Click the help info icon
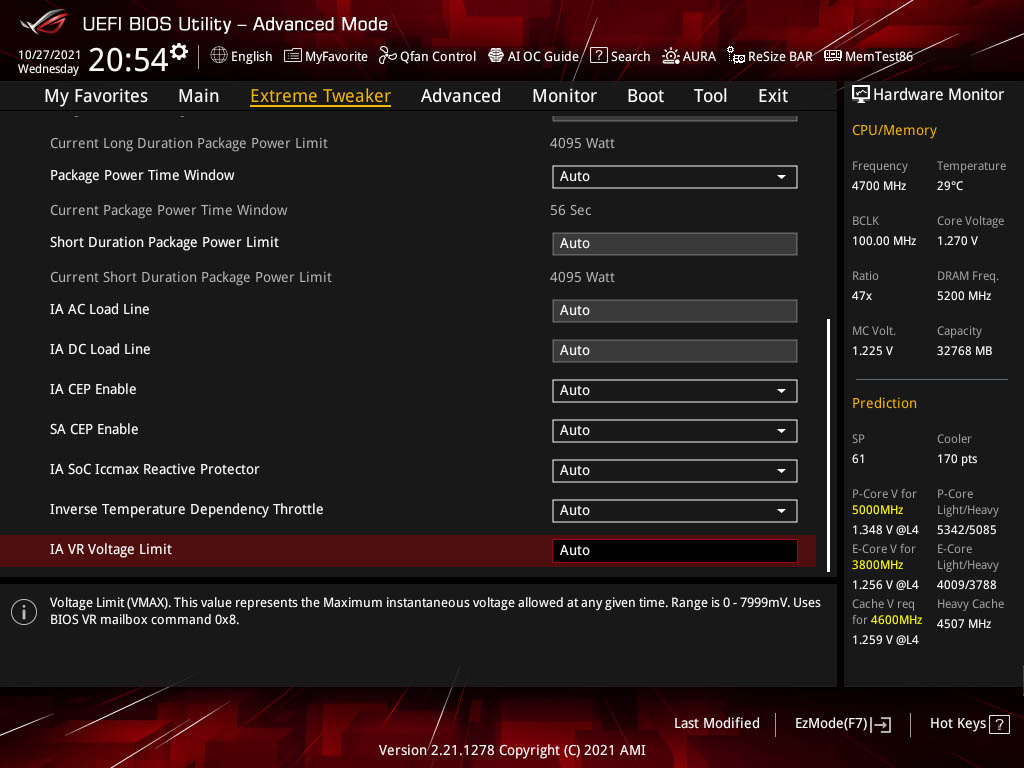The image size is (1024, 768). (x=24, y=612)
